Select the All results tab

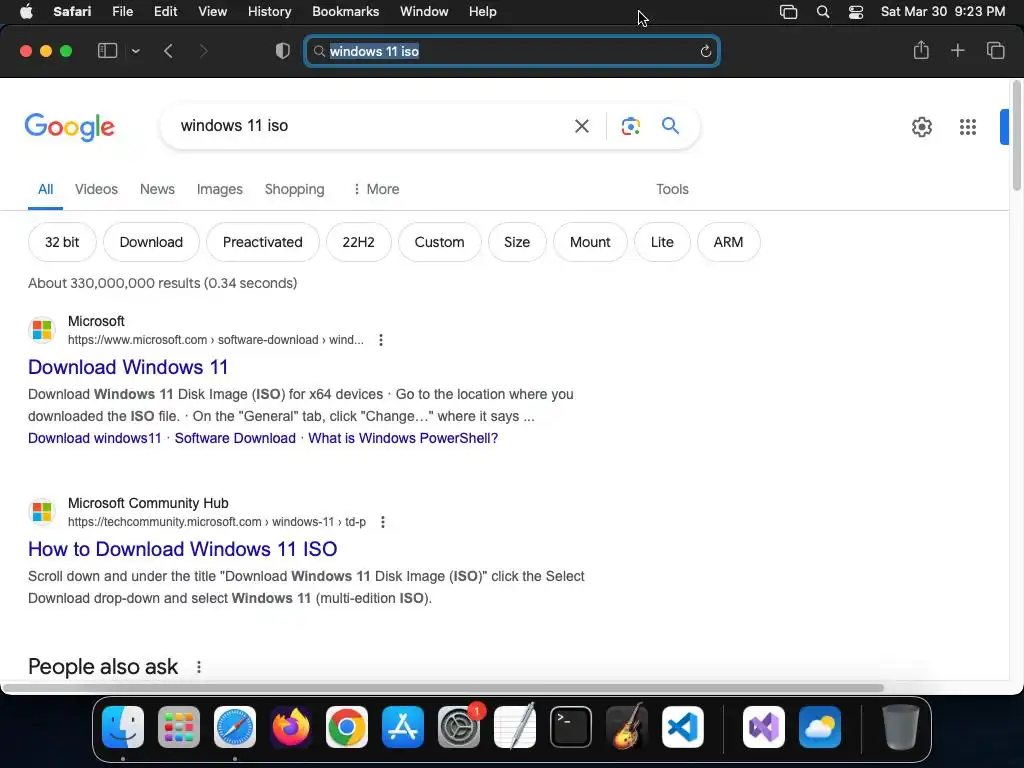coord(45,189)
